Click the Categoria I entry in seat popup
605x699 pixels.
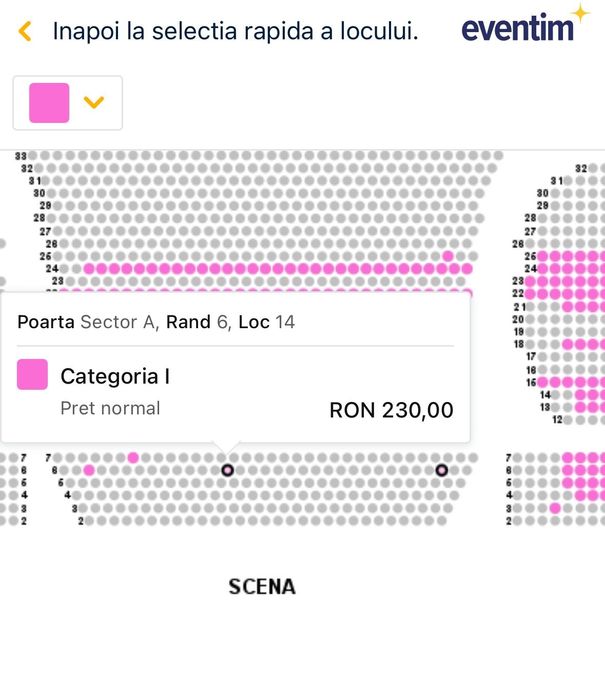coord(115,376)
